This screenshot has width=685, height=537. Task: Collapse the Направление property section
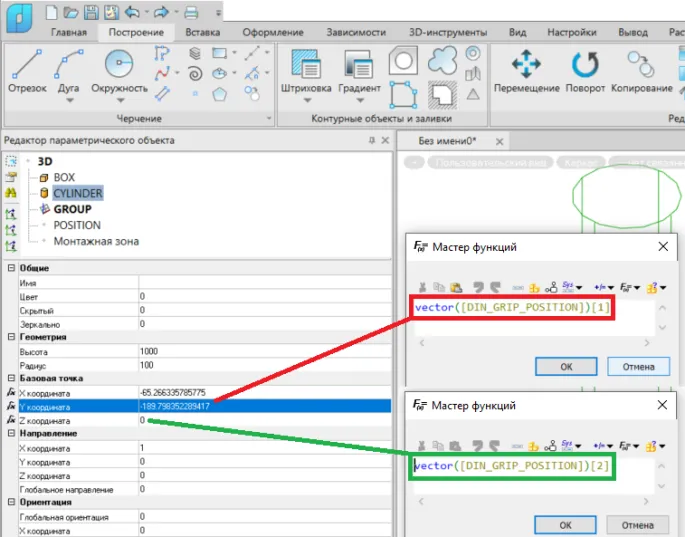coord(11,435)
